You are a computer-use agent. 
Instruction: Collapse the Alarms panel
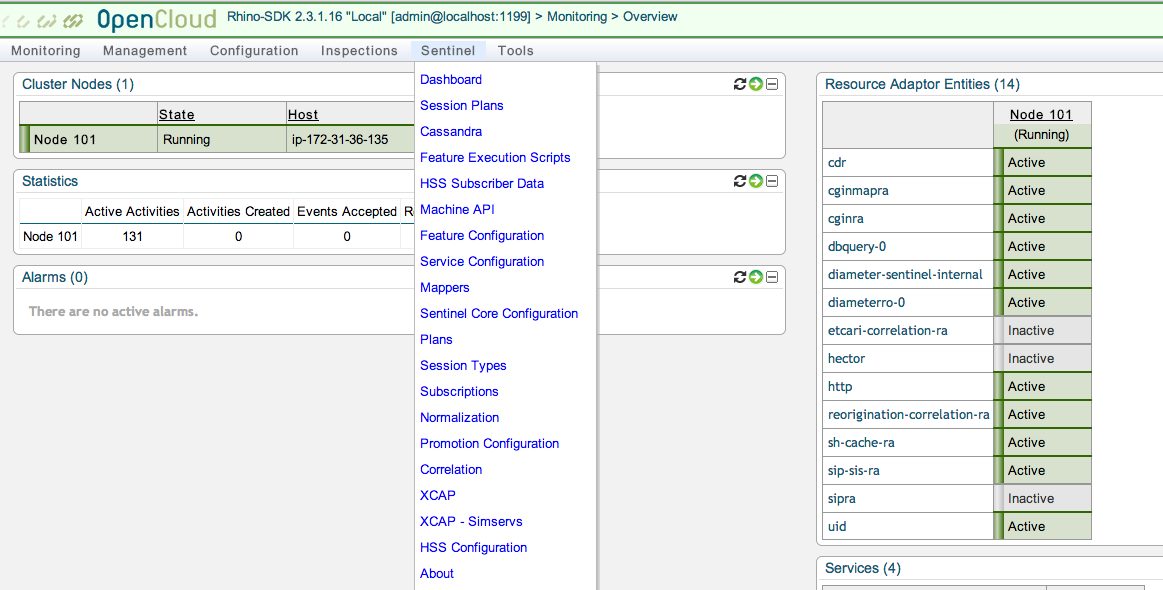[x=772, y=277]
